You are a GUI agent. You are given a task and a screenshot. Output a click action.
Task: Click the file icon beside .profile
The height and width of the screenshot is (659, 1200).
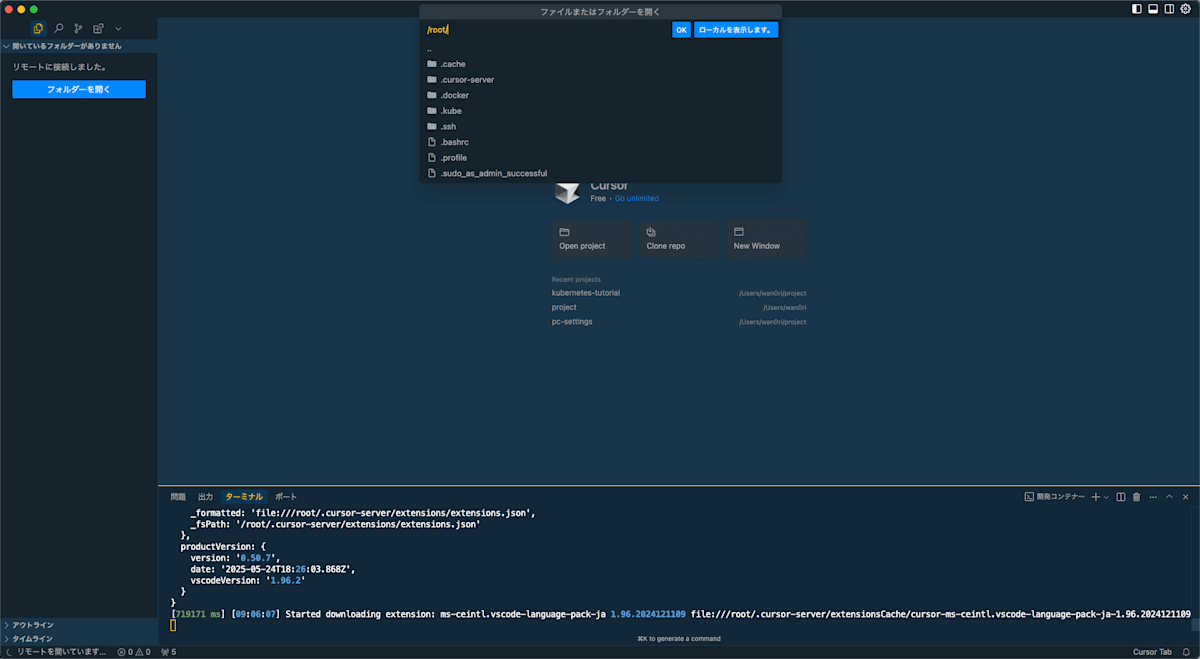tap(432, 157)
